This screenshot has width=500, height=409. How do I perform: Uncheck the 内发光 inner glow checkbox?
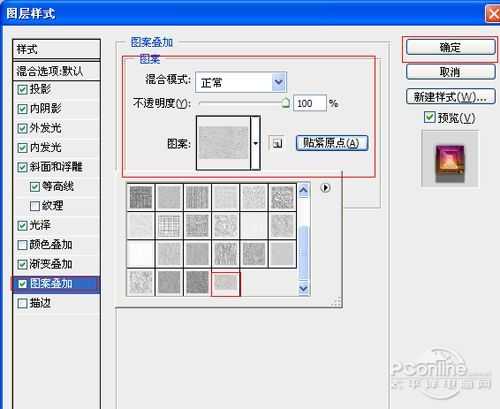(x=22, y=148)
